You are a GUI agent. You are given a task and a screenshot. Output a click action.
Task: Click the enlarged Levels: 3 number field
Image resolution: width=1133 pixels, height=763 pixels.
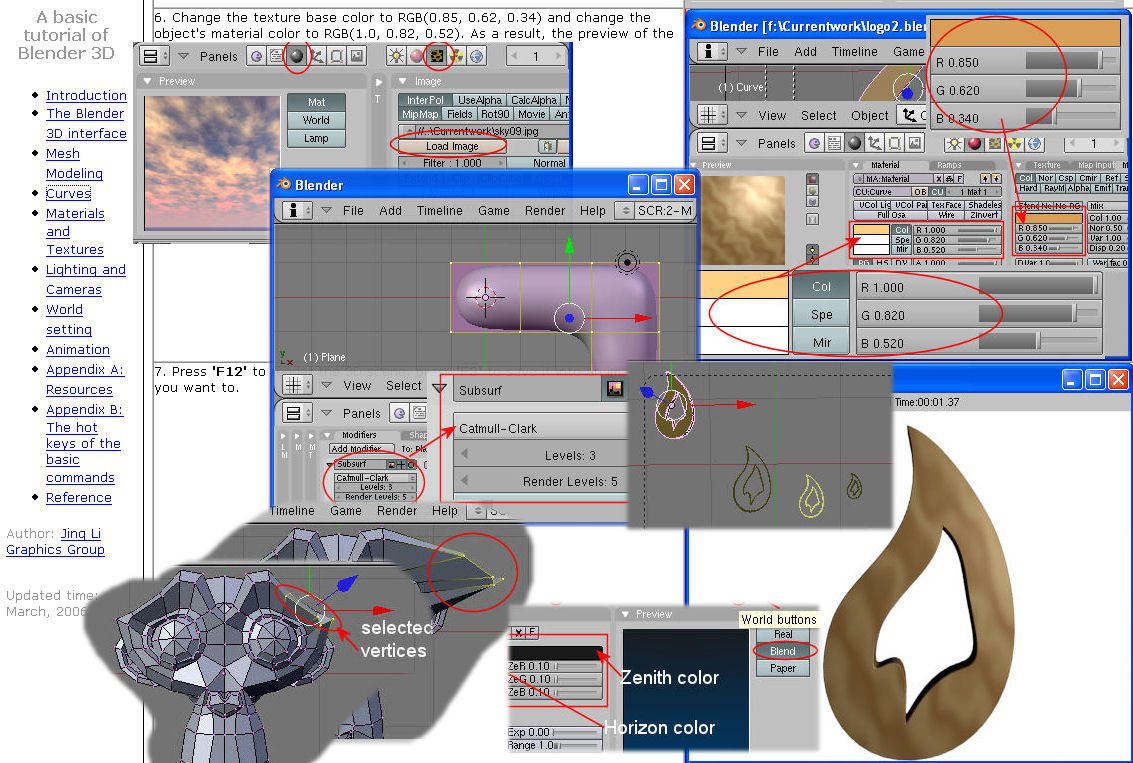[x=540, y=455]
